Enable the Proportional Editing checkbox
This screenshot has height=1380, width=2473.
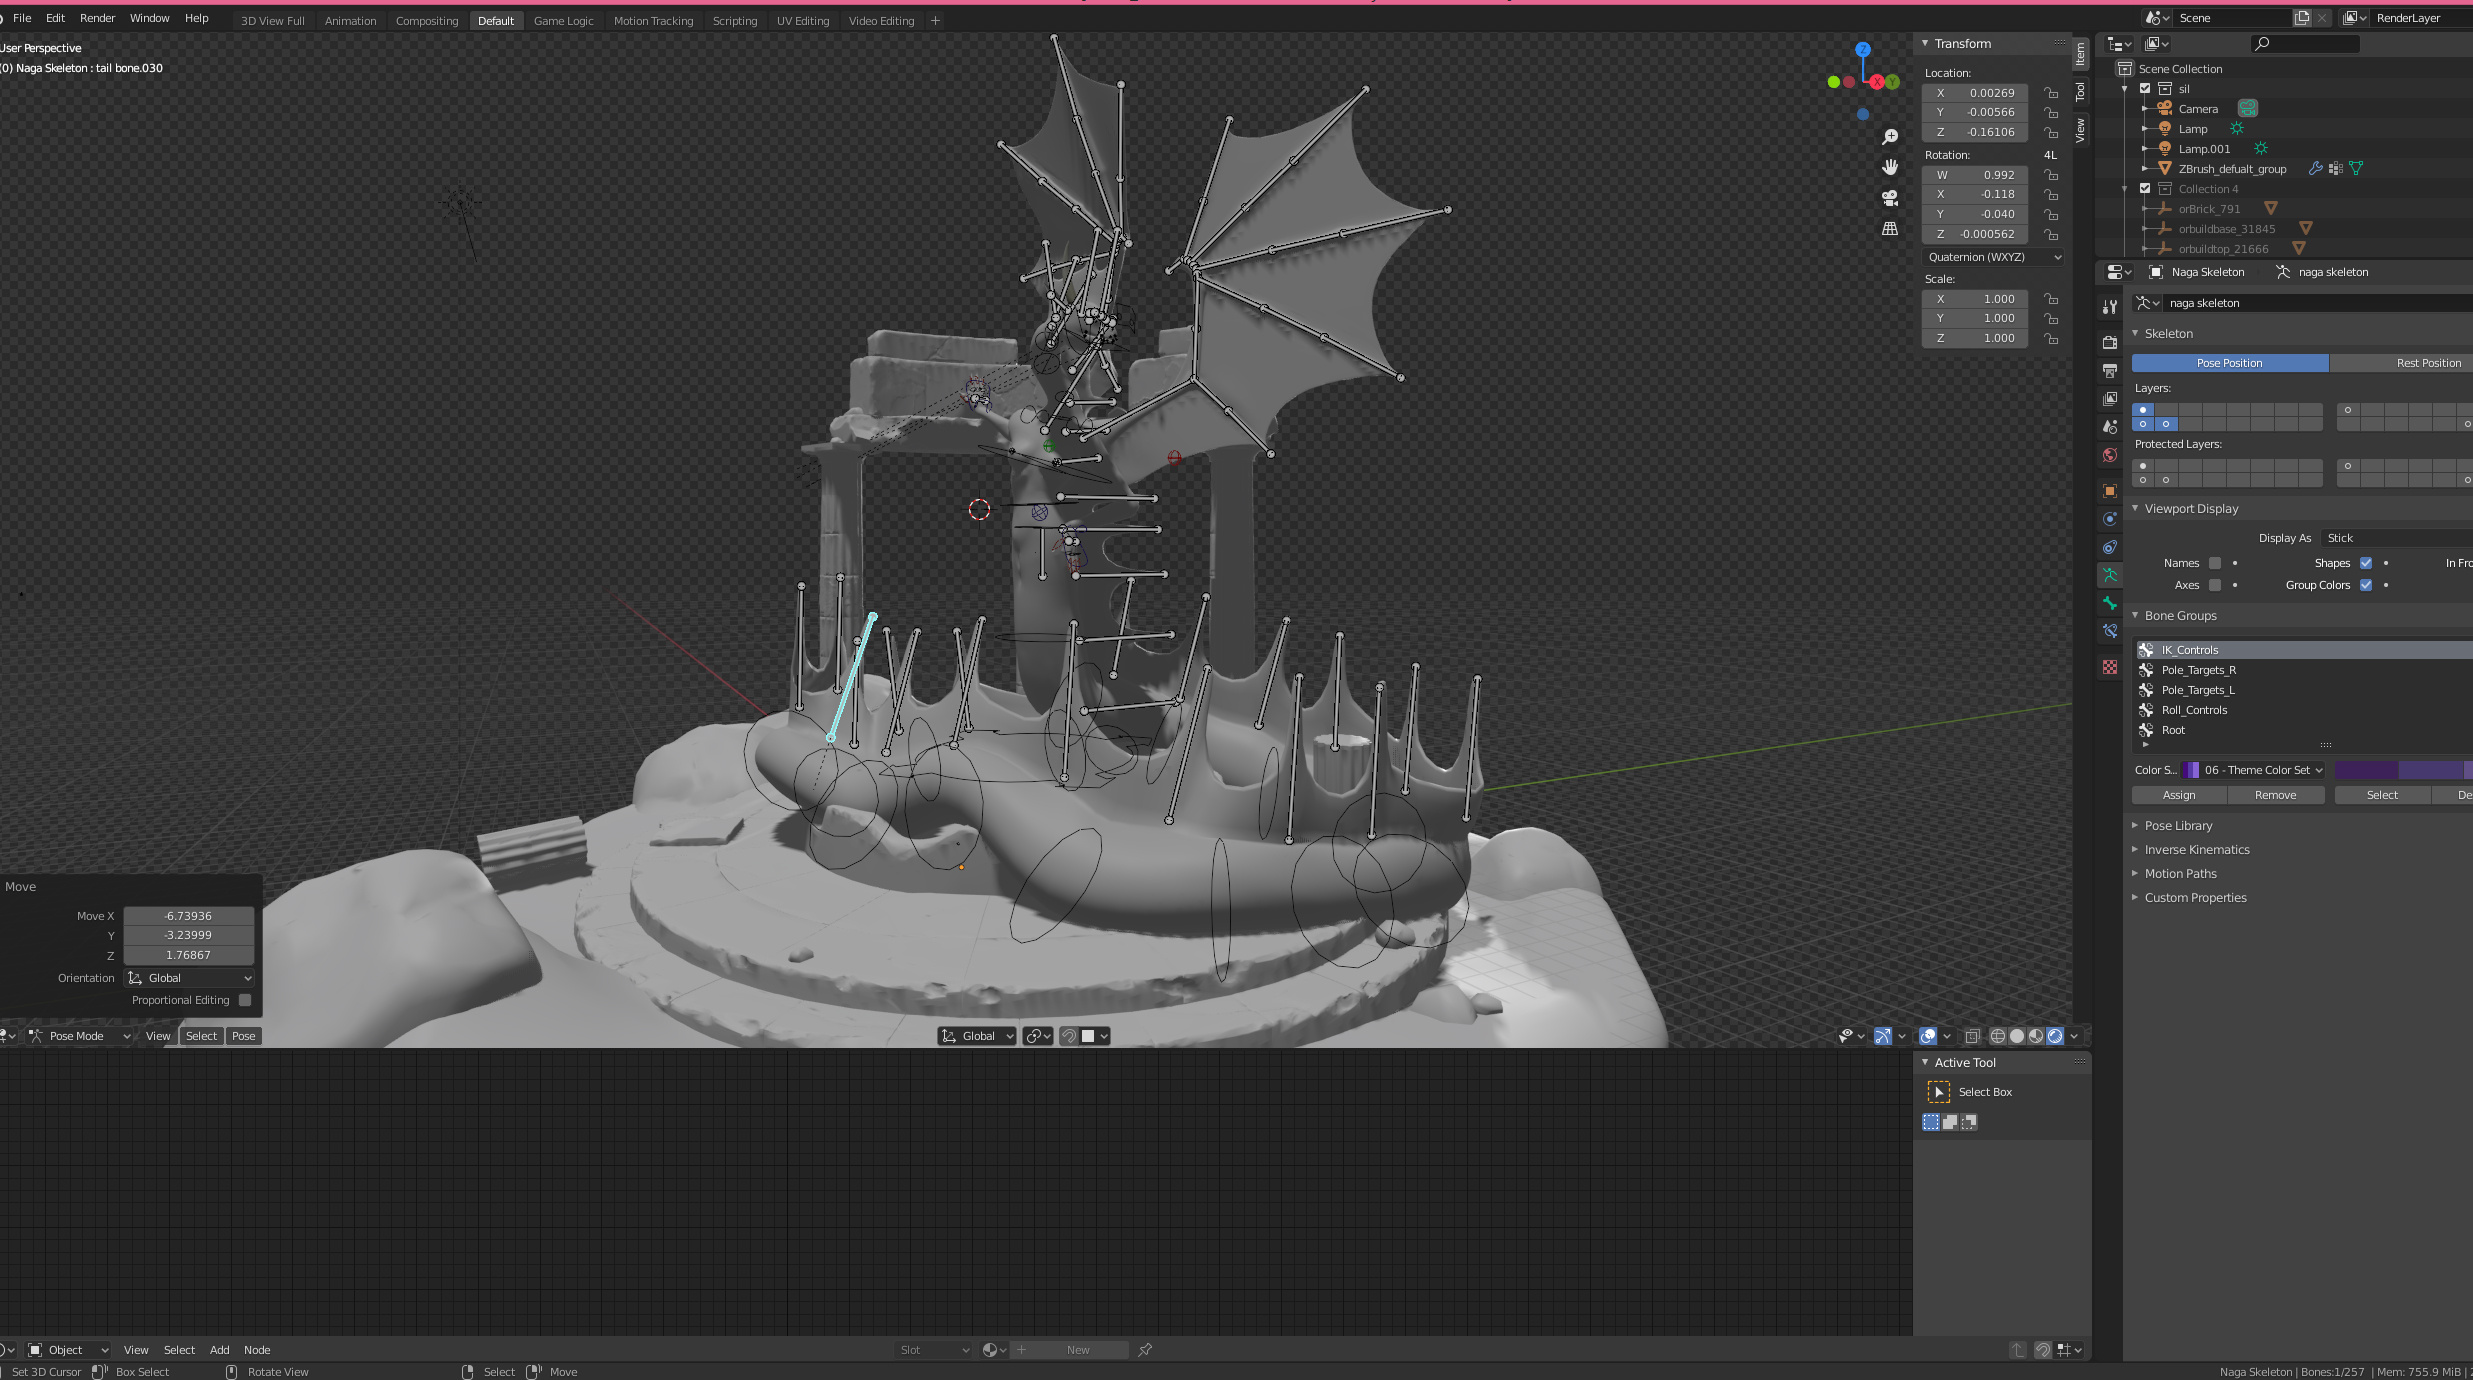point(245,1000)
